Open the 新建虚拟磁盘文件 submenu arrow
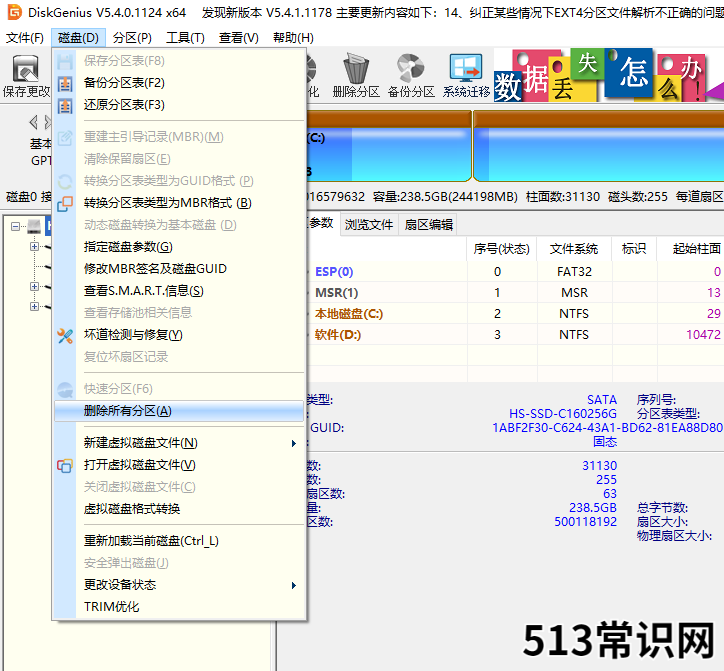 294,443
